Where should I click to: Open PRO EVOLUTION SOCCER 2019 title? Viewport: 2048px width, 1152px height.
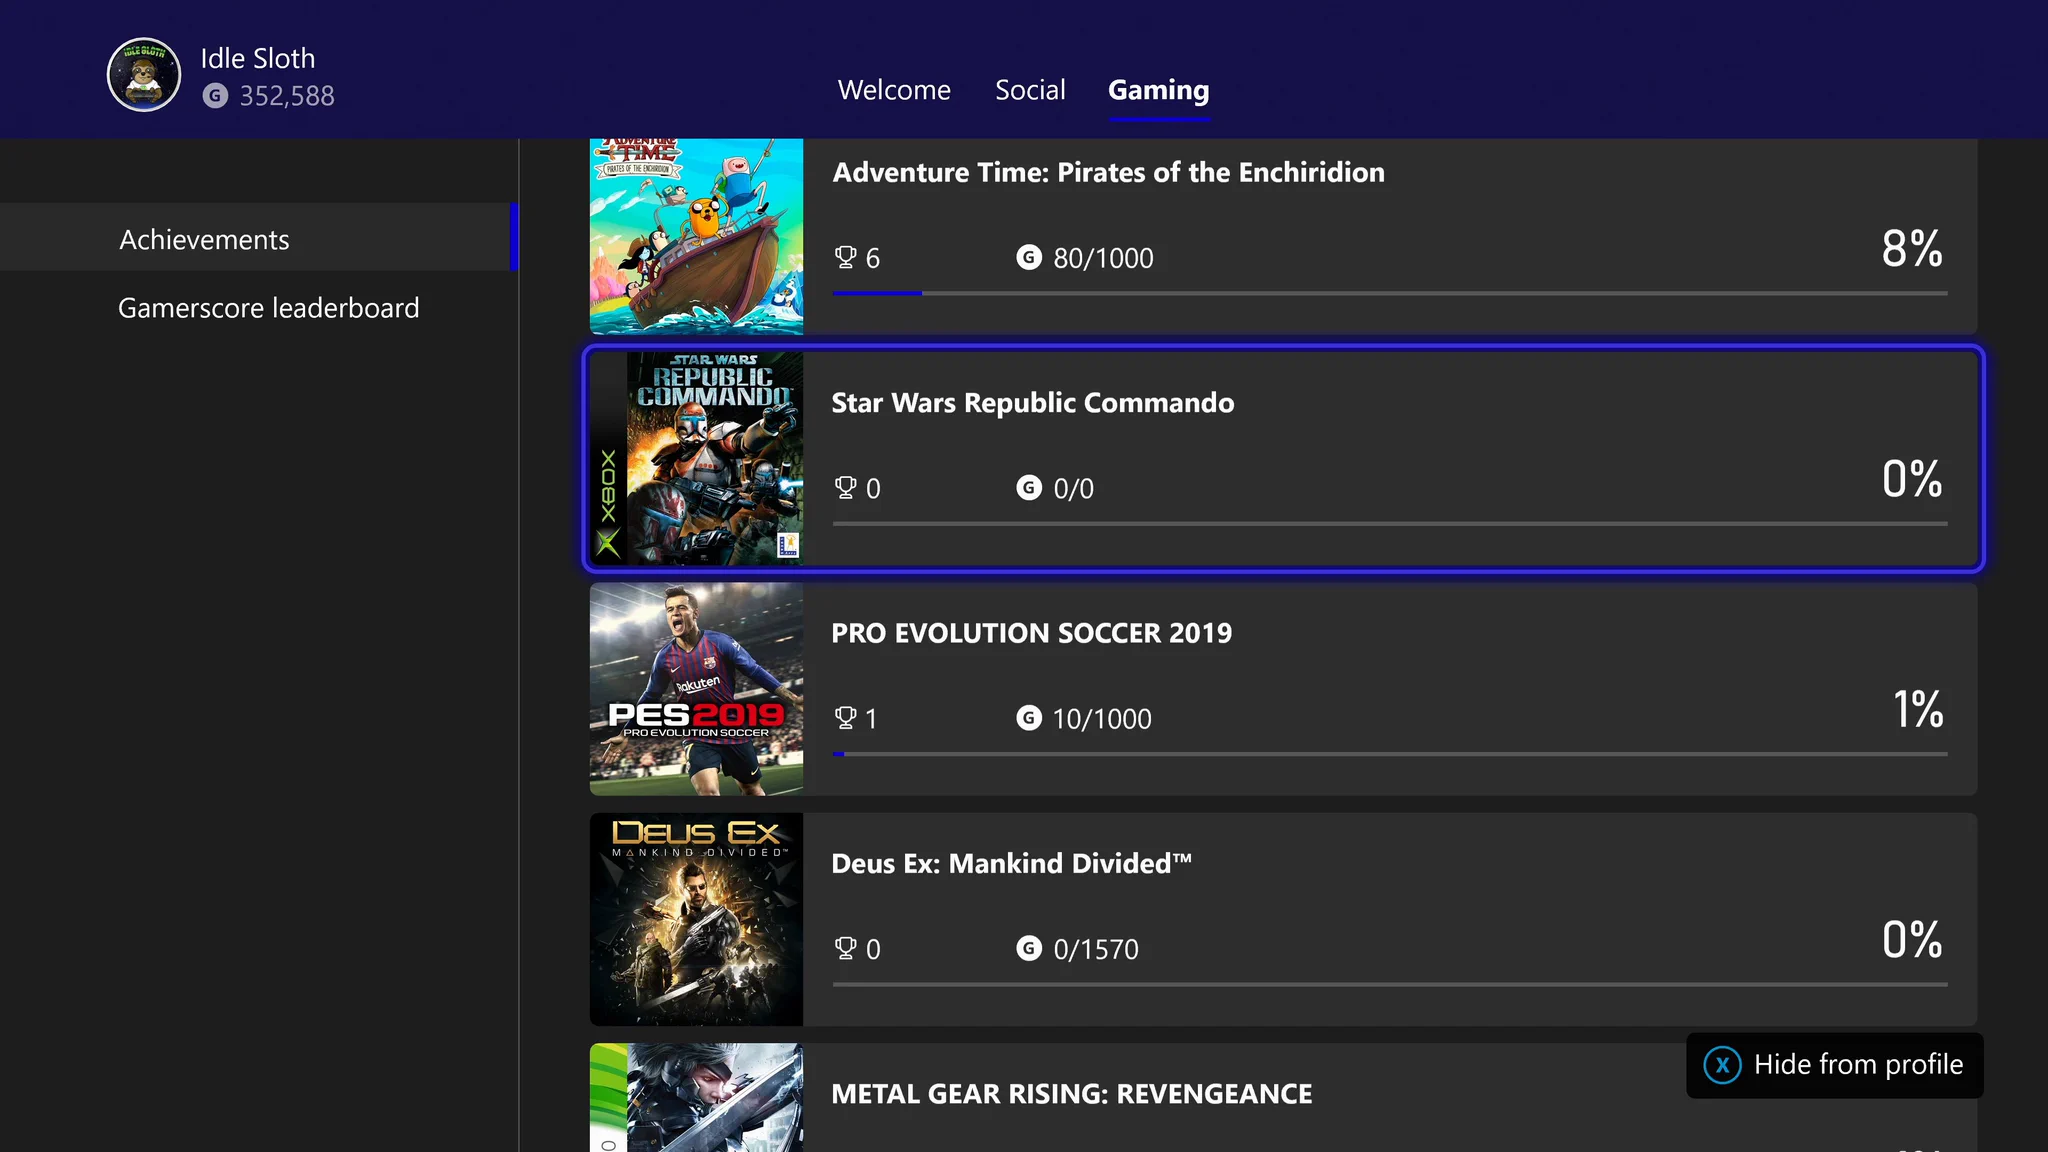[1031, 633]
